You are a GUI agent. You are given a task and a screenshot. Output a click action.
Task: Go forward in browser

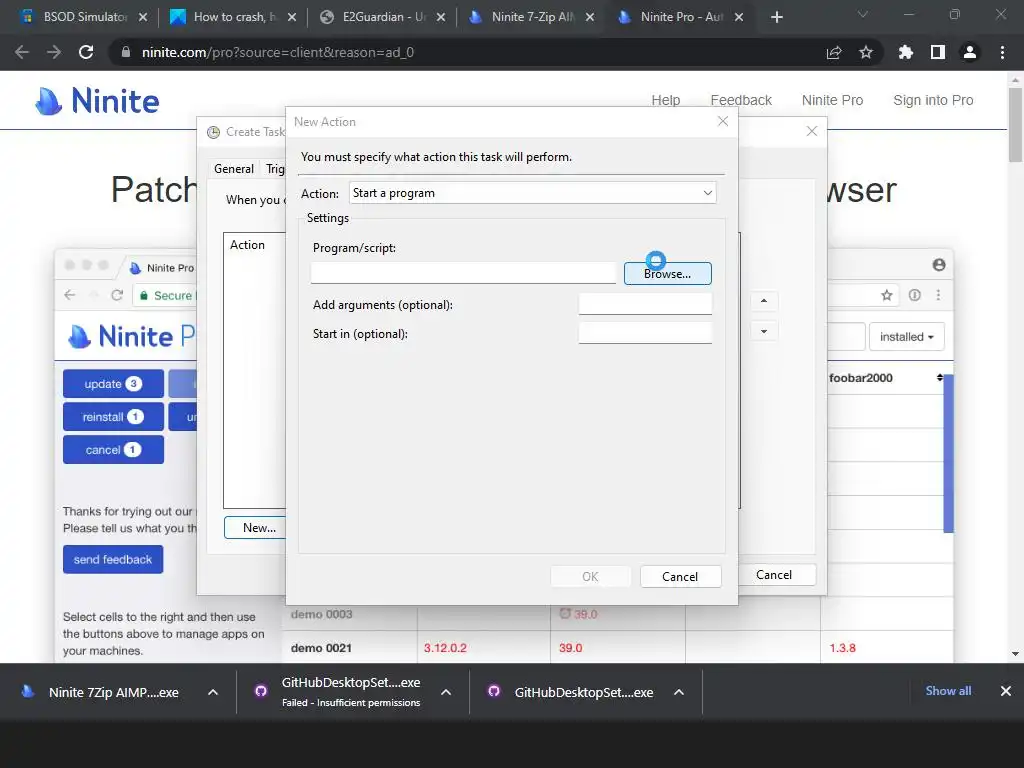pos(54,52)
